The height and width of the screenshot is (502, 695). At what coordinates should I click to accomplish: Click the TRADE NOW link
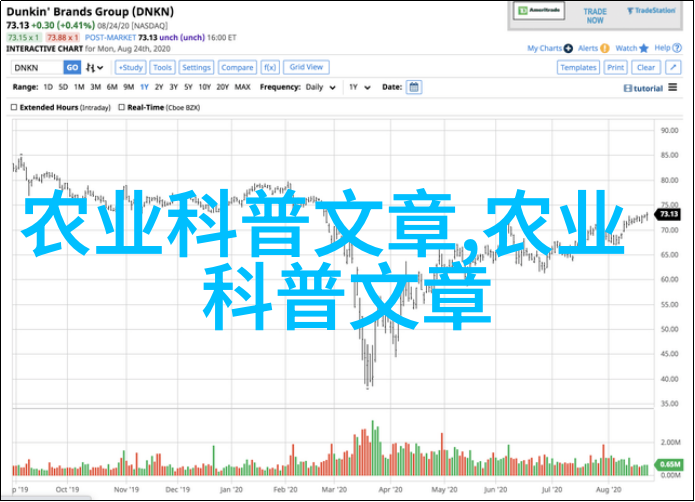coord(595,16)
